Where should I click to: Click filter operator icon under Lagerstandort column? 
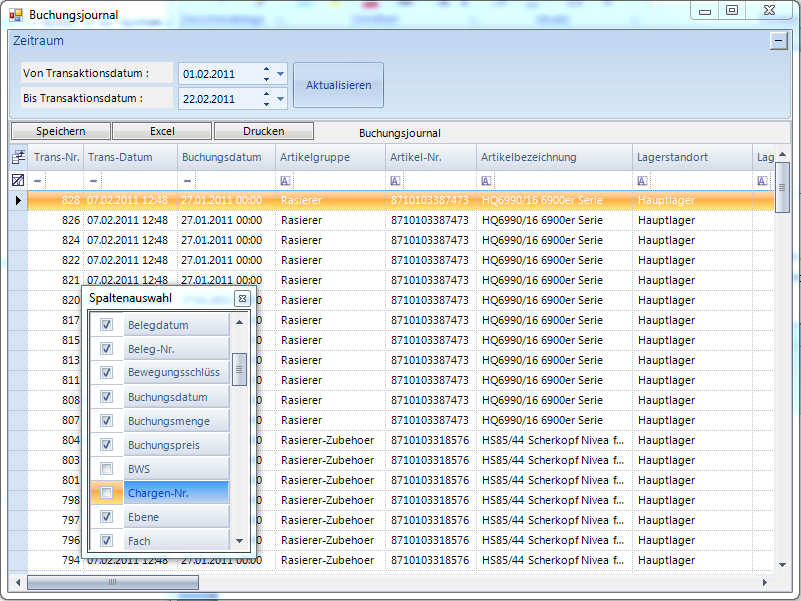point(642,181)
